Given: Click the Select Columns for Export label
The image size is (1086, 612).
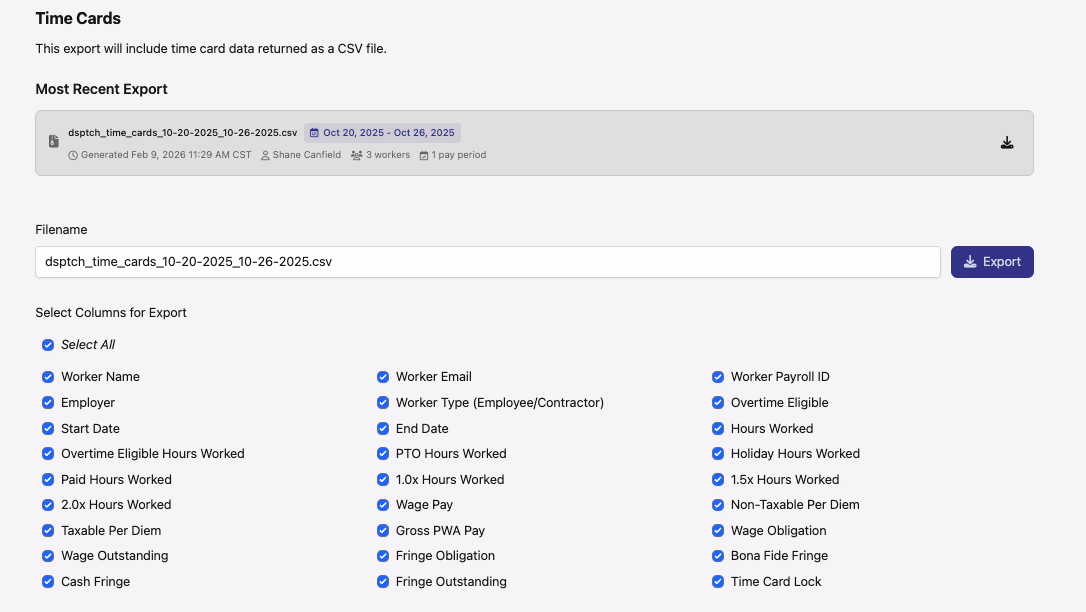Looking at the screenshot, I should (x=111, y=313).
